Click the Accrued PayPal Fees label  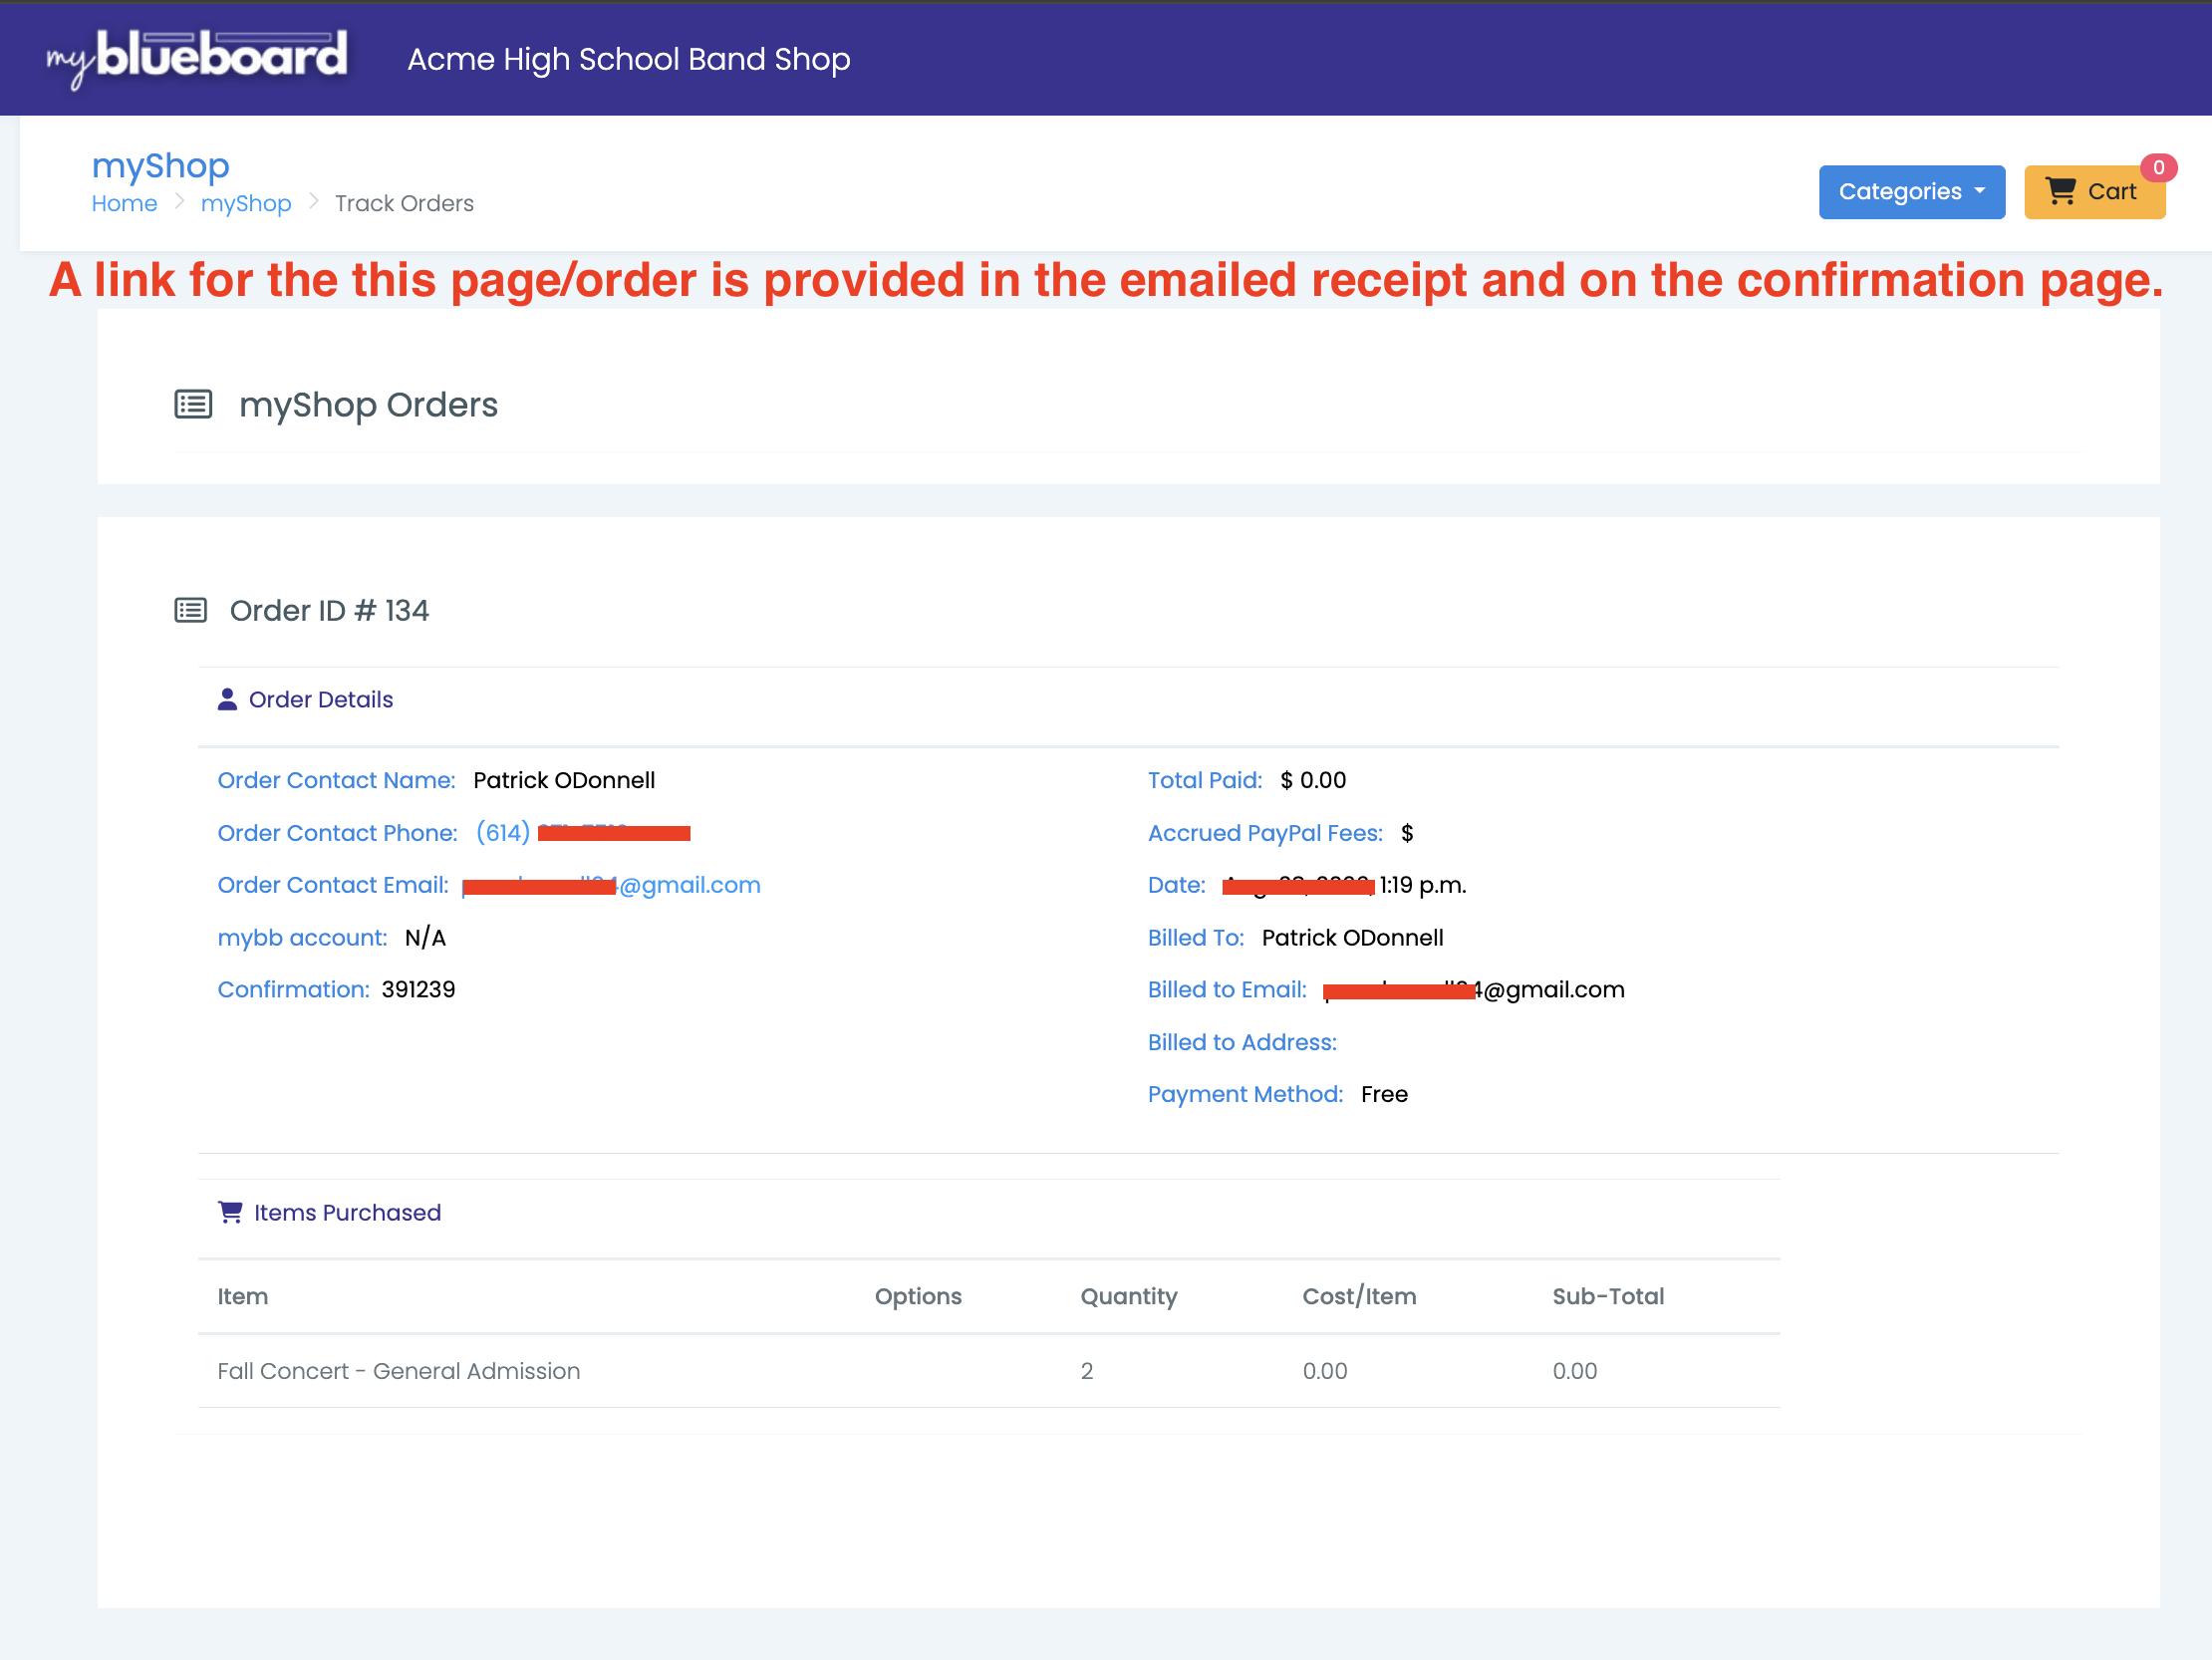pyautogui.click(x=1265, y=833)
